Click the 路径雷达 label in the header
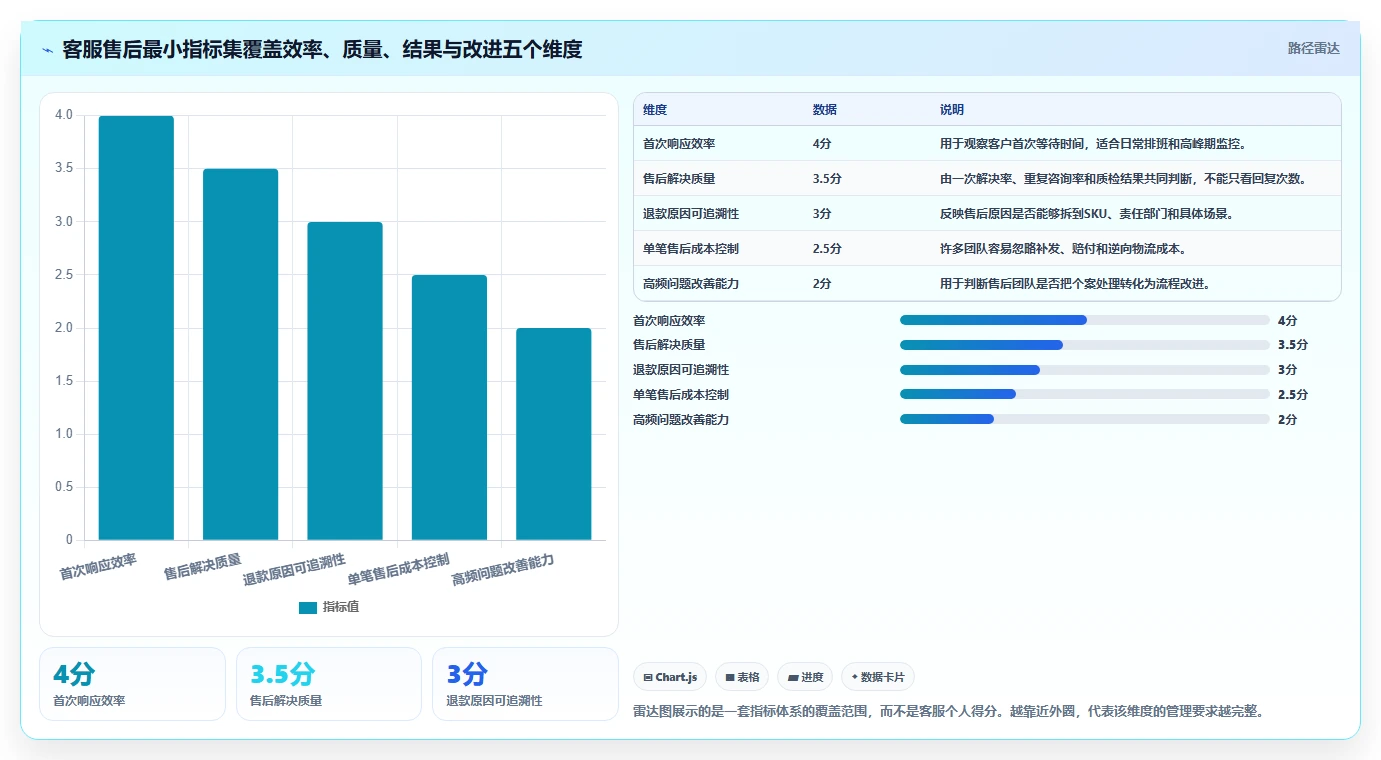 click(1313, 48)
